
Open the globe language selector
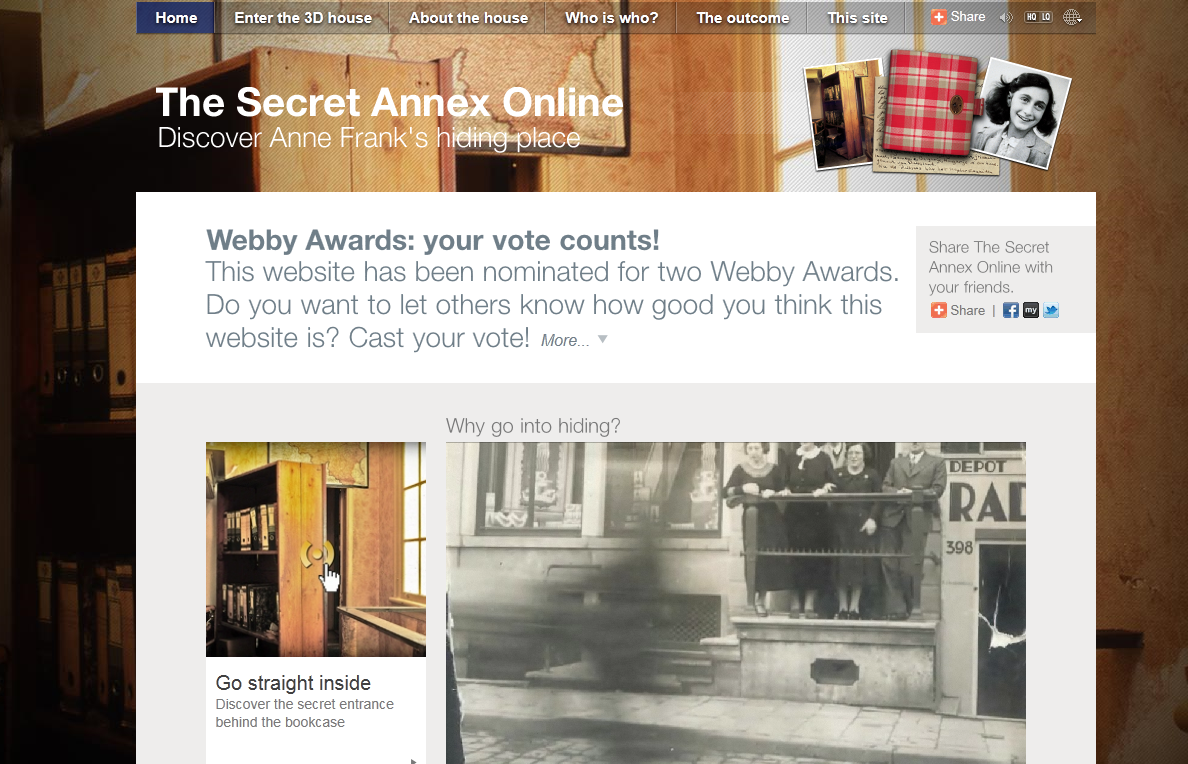(1072, 17)
